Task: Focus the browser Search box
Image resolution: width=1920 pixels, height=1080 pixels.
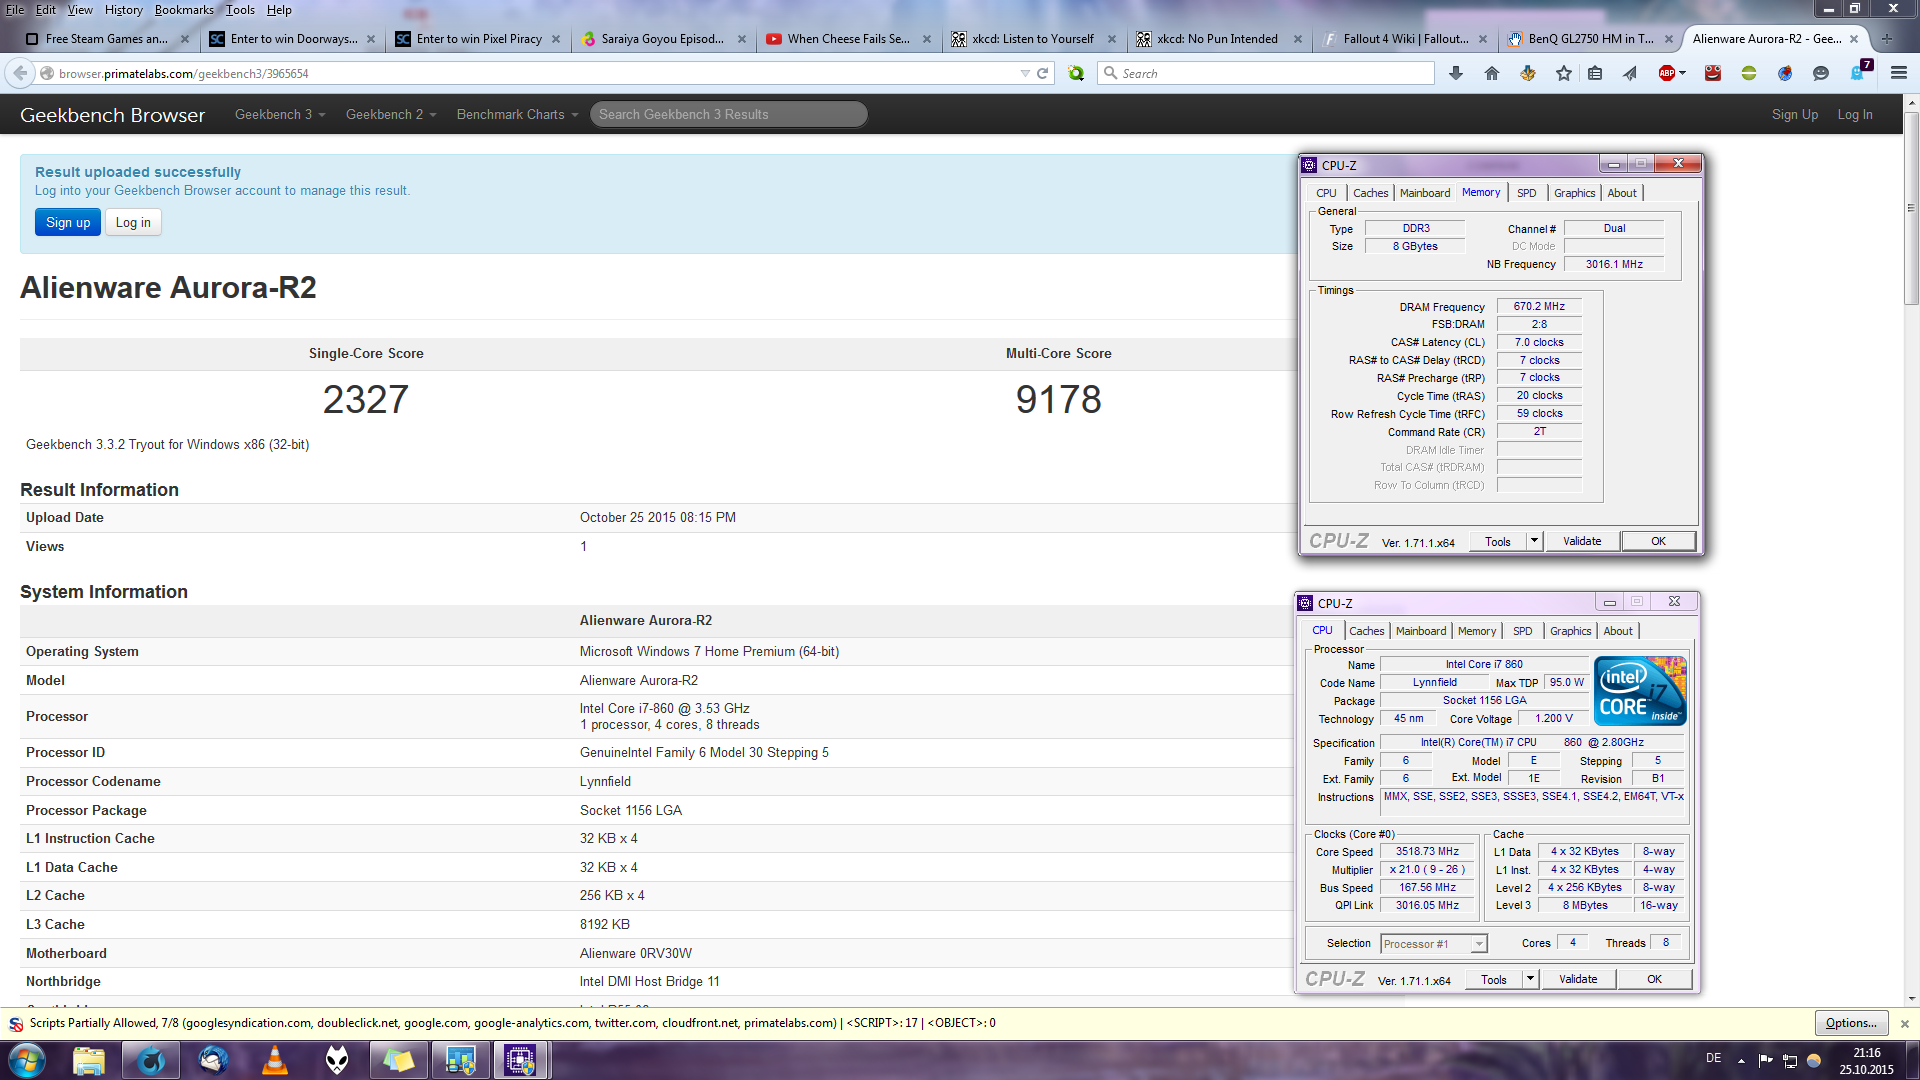Action: [1266, 73]
